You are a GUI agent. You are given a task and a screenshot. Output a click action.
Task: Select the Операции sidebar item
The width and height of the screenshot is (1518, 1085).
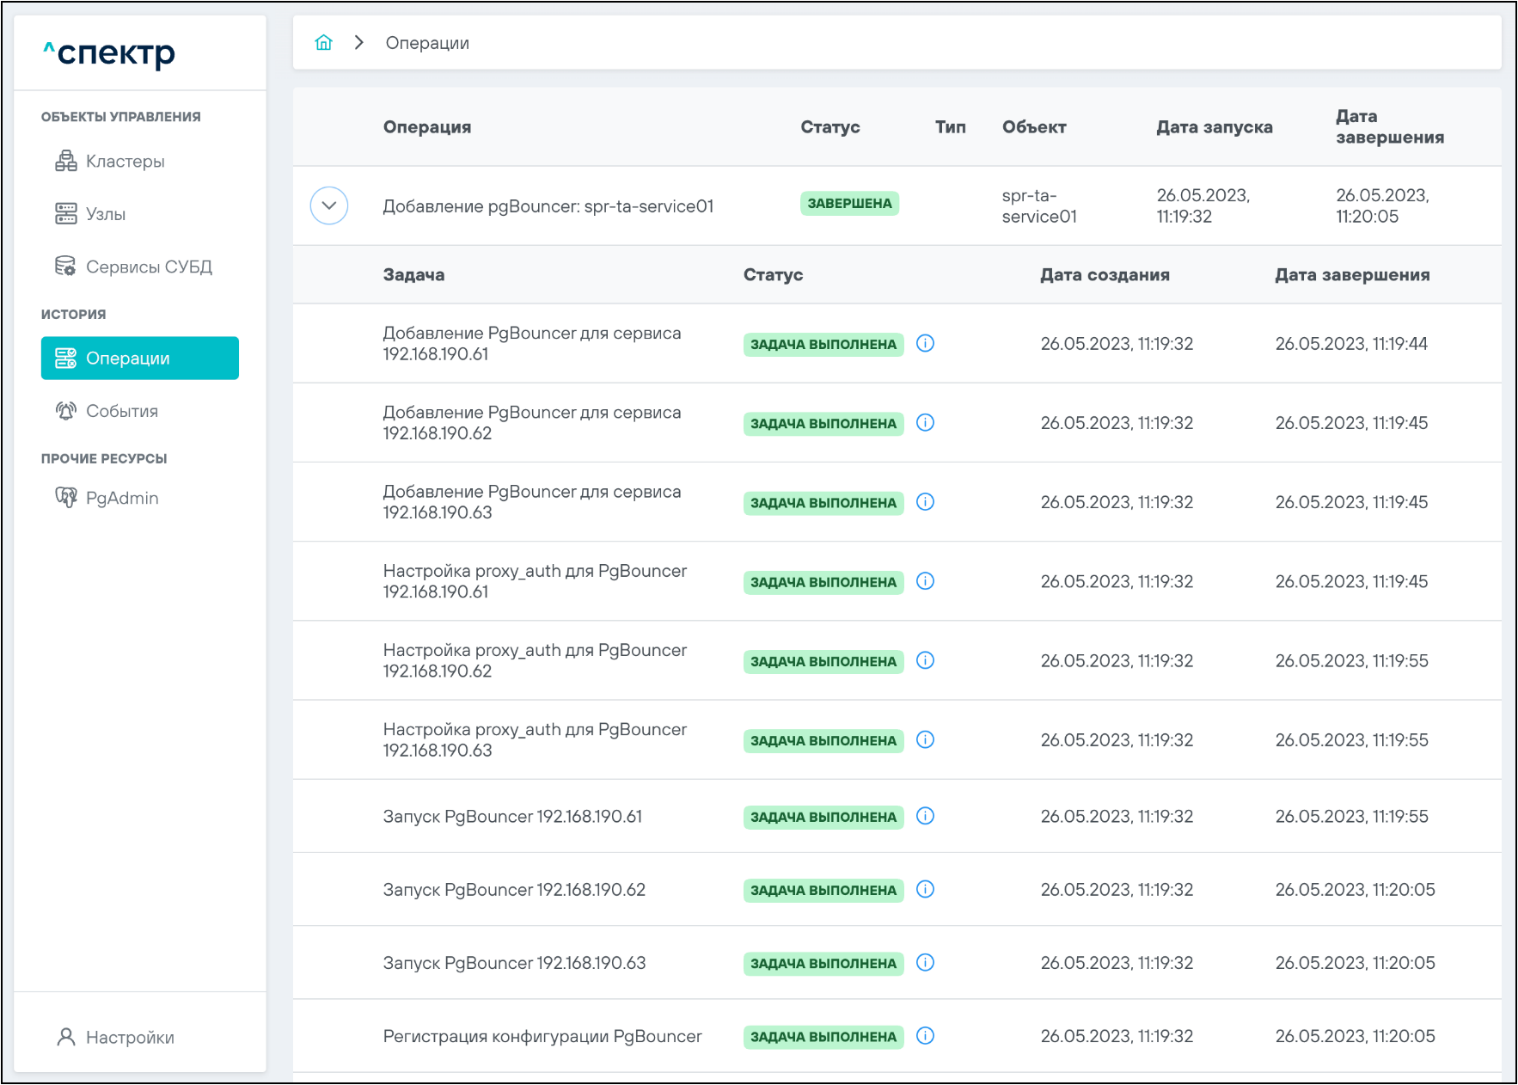(140, 358)
